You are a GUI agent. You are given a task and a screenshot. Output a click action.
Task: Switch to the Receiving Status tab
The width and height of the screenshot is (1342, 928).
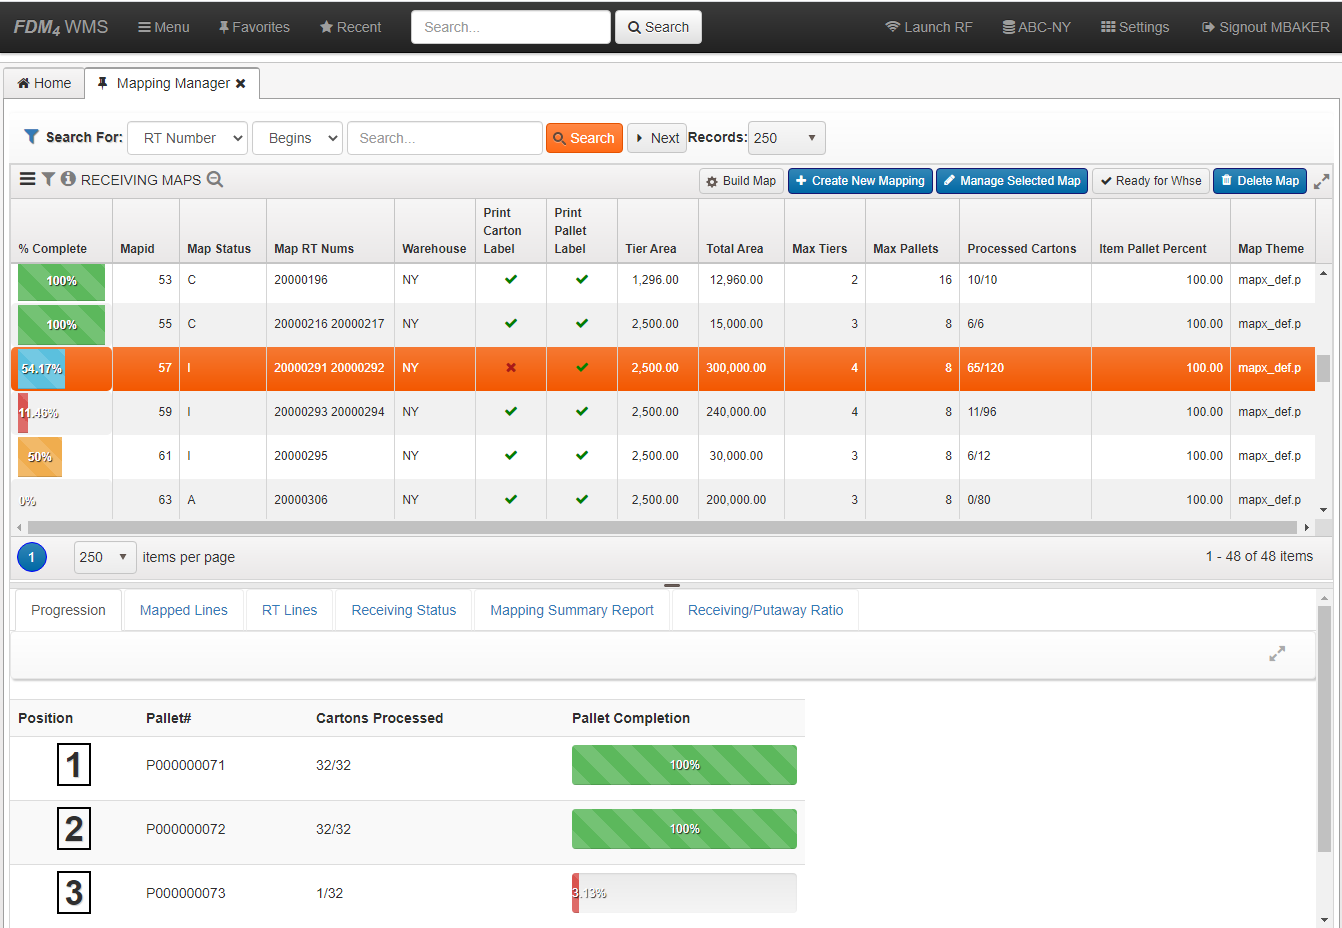click(404, 610)
